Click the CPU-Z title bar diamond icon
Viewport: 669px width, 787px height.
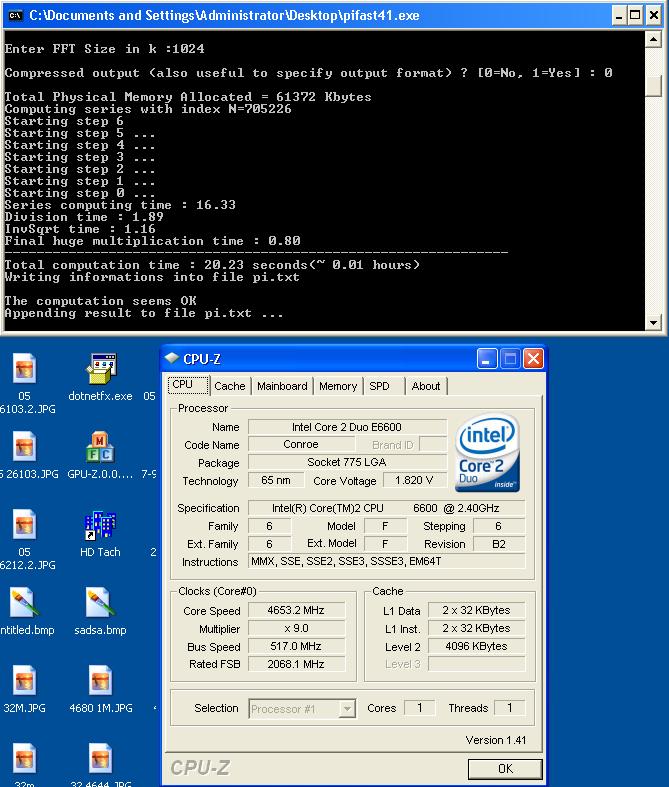pyautogui.click(x=172, y=358)
